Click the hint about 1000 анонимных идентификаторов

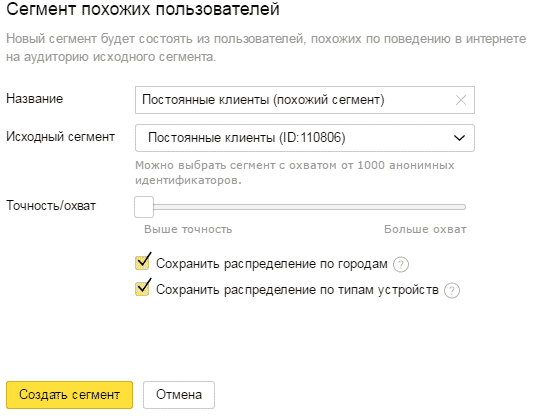295,172
